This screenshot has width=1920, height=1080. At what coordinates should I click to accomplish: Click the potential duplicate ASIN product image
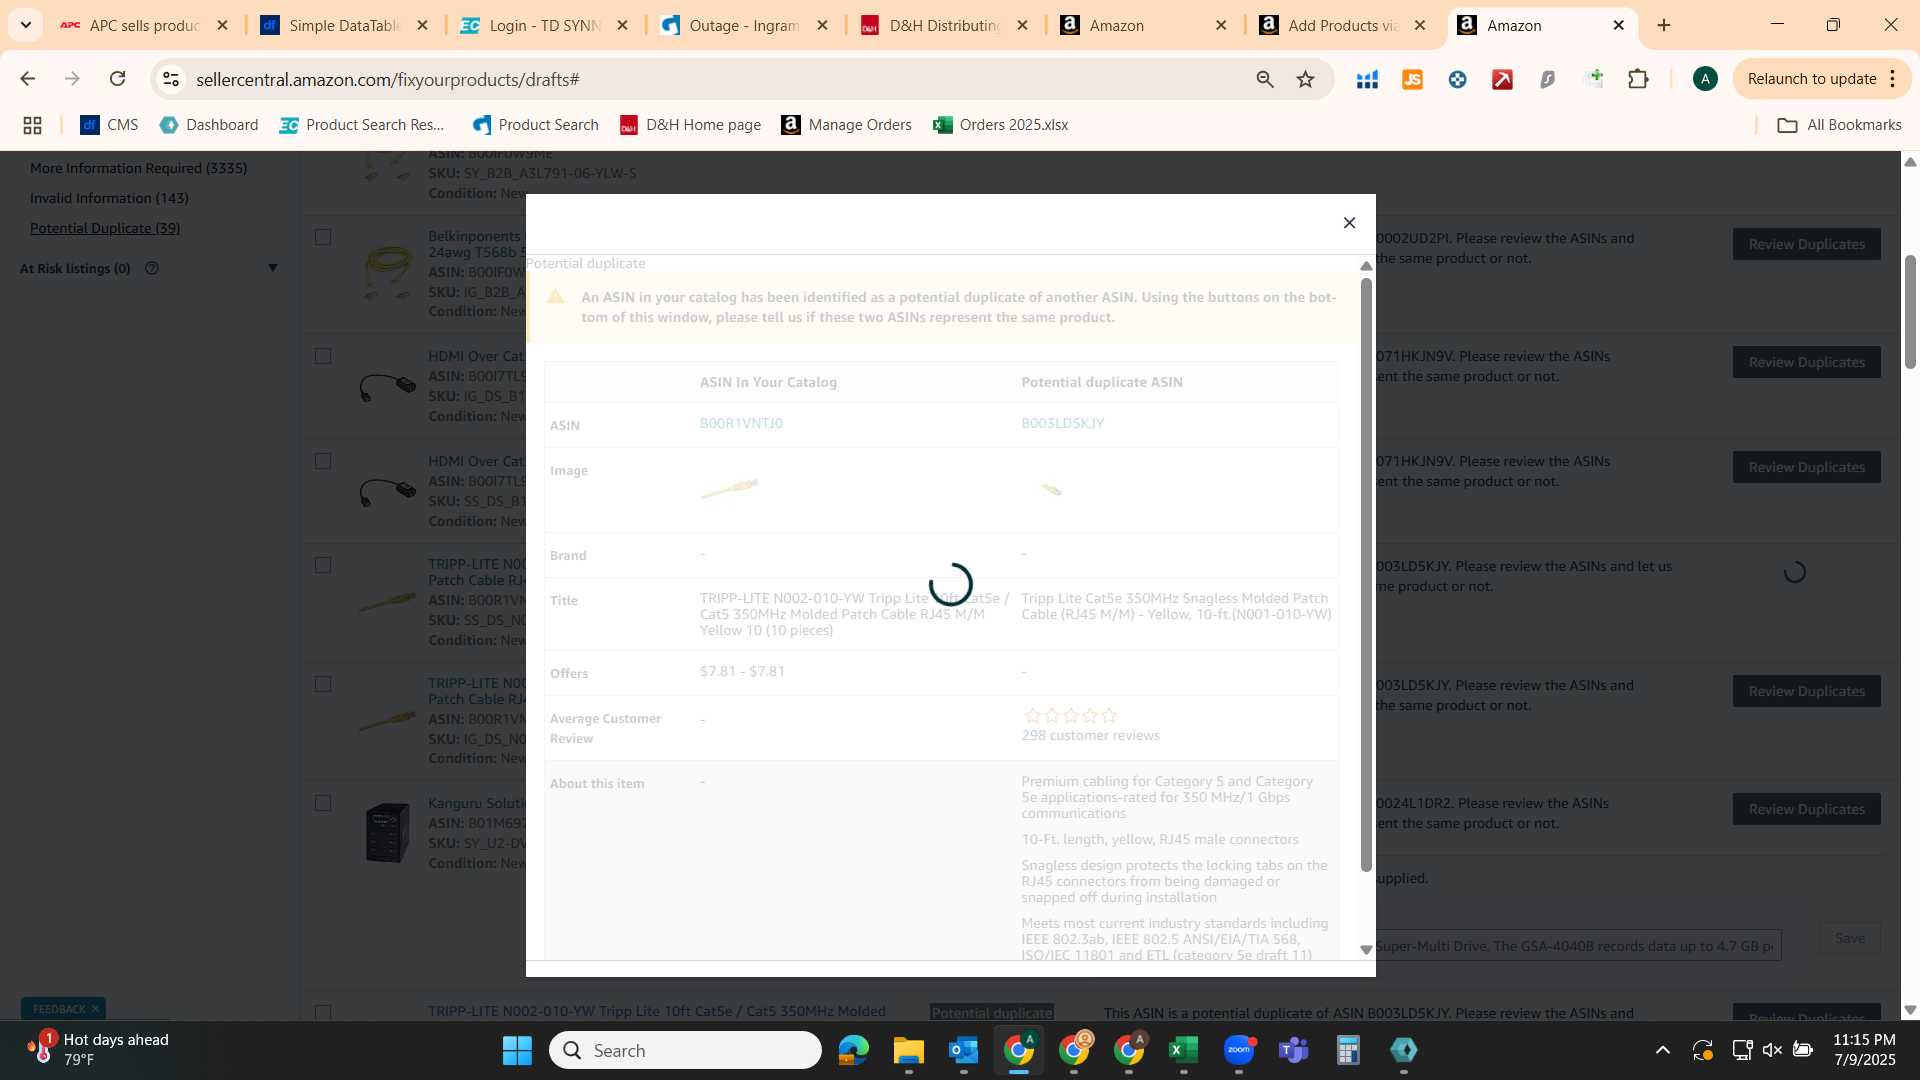coord(1051,489)
